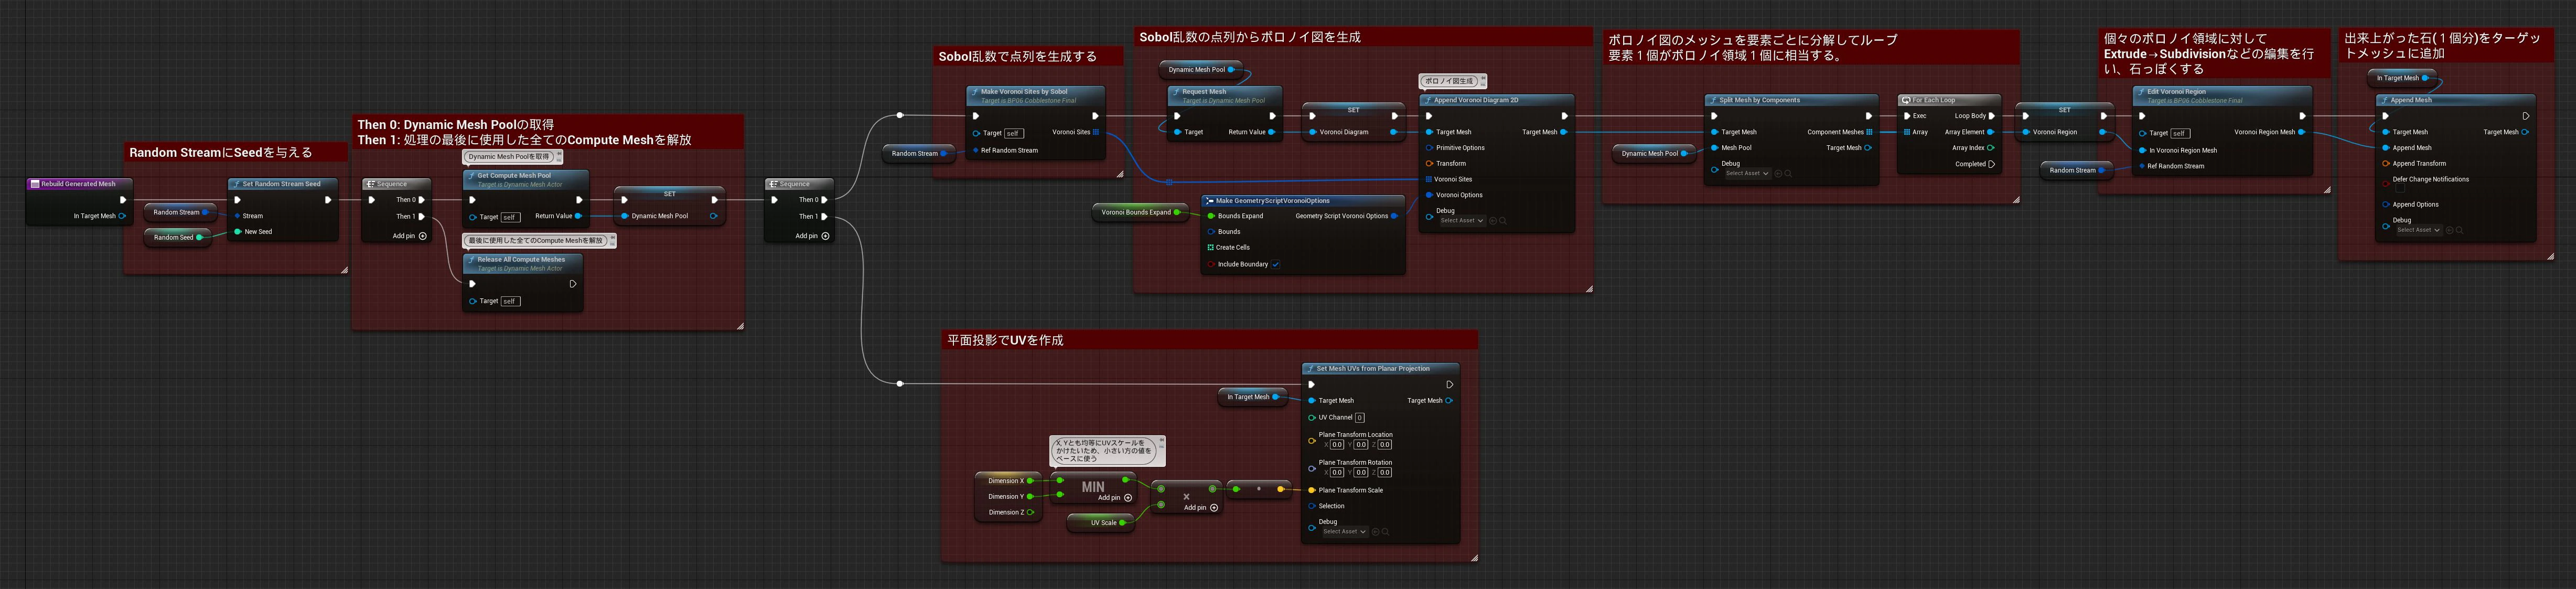The width and height of the screenshot is (2576, 589).
Task: Click browse-to-asset magnifier in Append Voronoi Diagram 2D Debug
Action: pos(1502,221)
